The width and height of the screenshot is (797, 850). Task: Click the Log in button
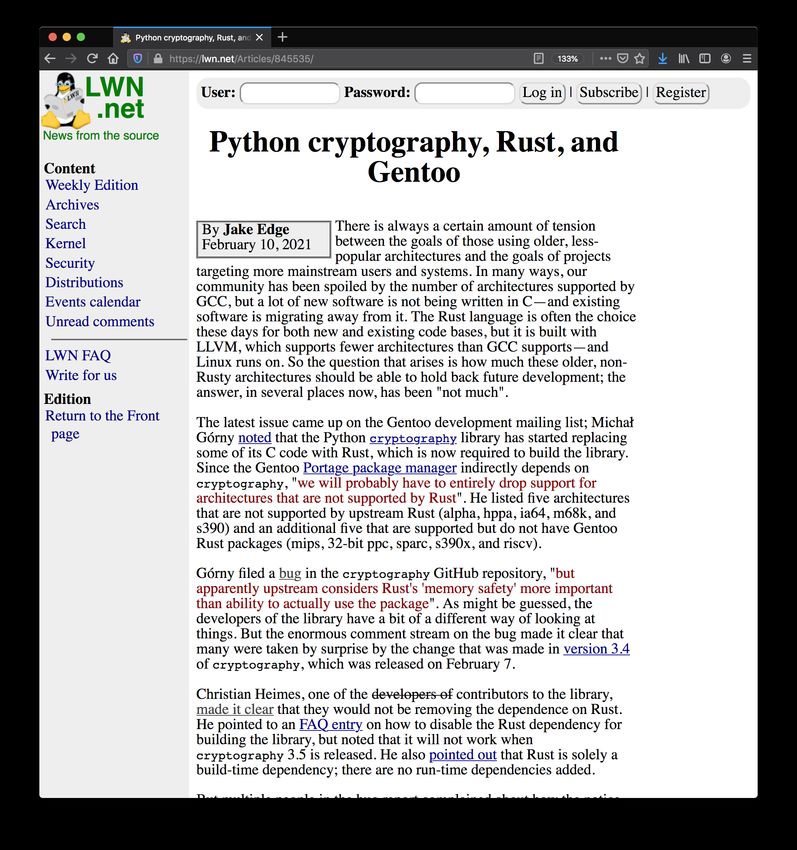click(x=542, y=93)
